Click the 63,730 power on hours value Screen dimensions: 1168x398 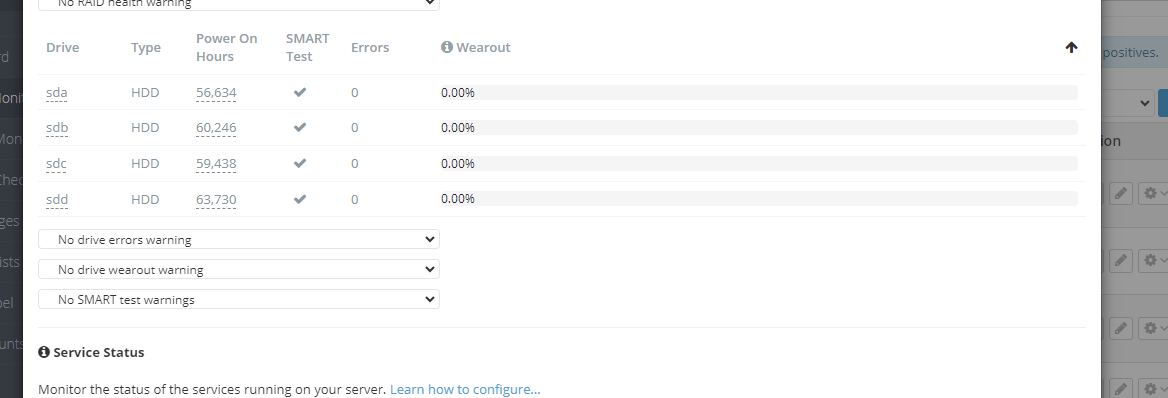(x=216, y=199)
